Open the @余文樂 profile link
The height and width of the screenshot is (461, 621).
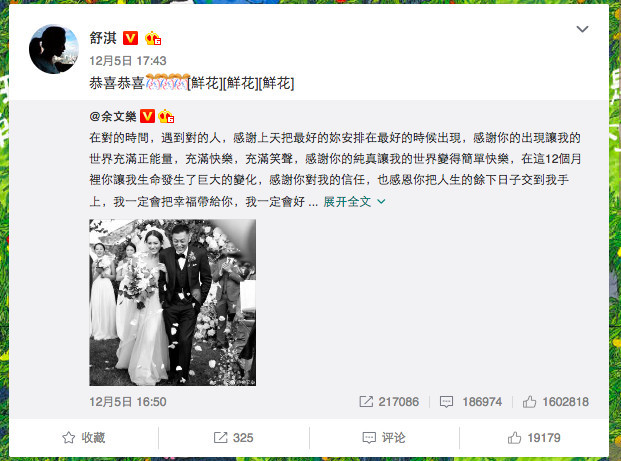[113, 116]
